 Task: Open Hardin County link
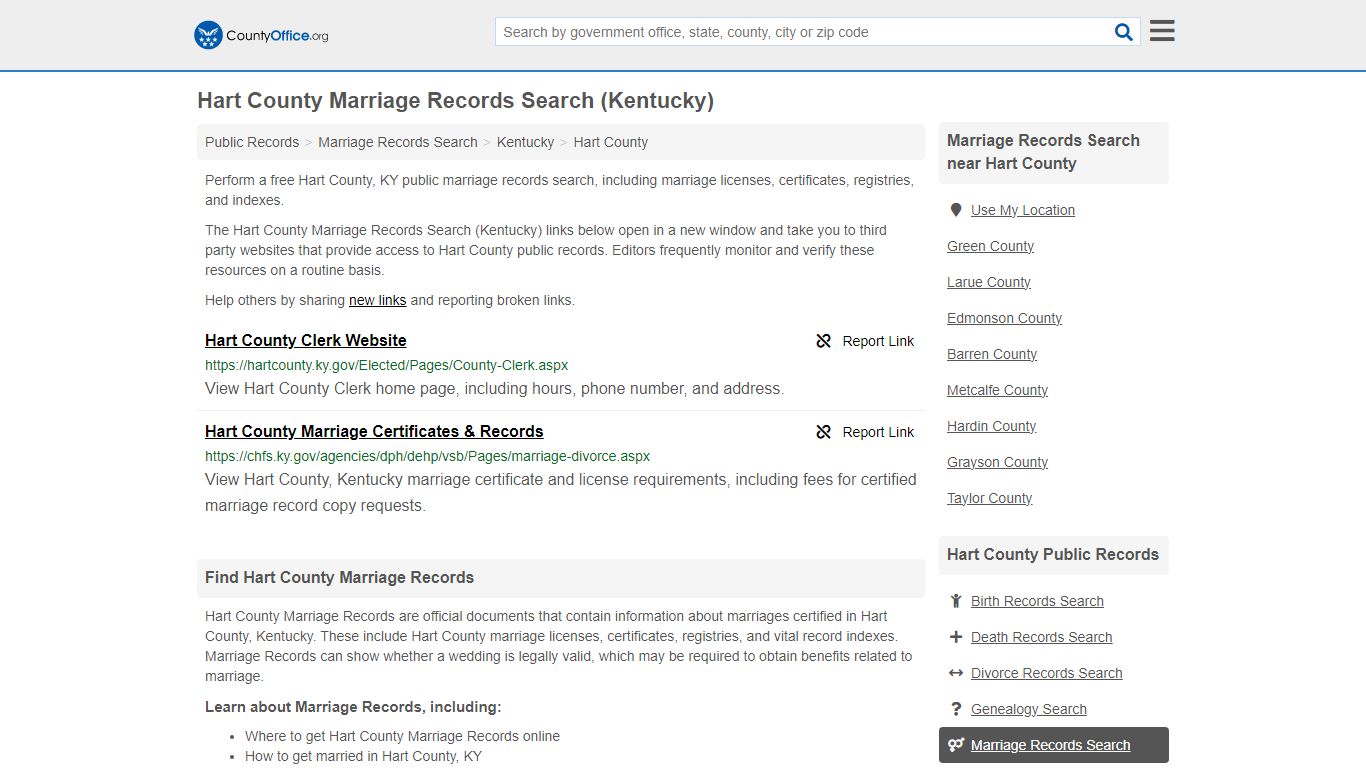tap(991, 426)
